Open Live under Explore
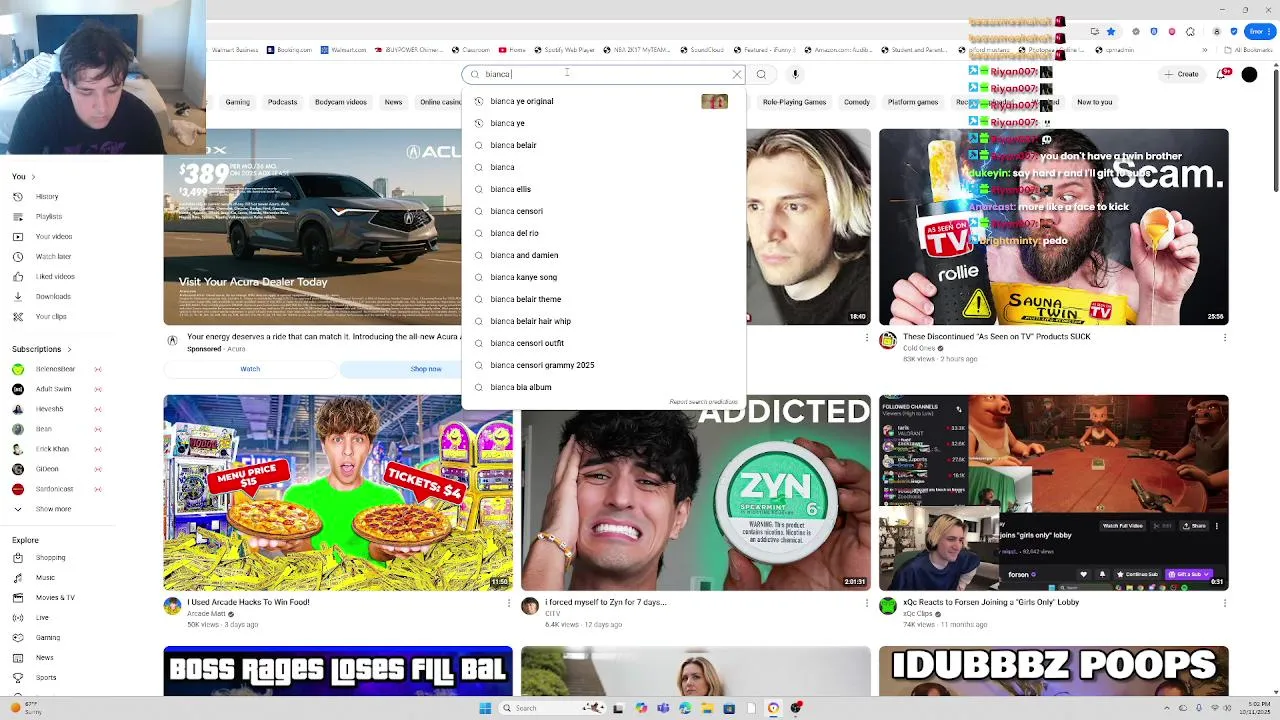1280x720 pixels. [x=42, y=617]
